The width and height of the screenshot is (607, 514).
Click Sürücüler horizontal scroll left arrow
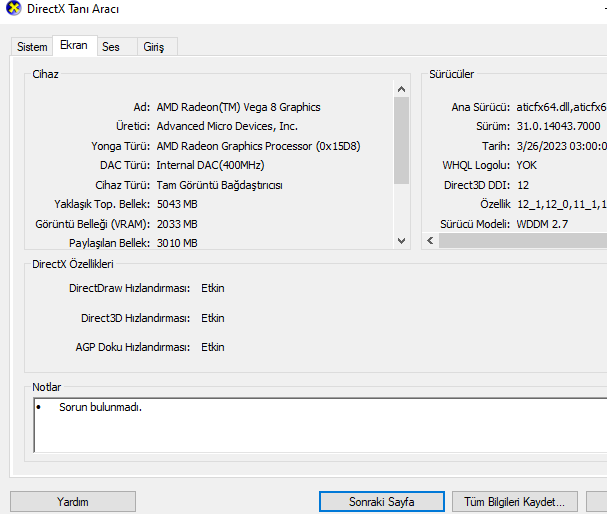(430, 240)
